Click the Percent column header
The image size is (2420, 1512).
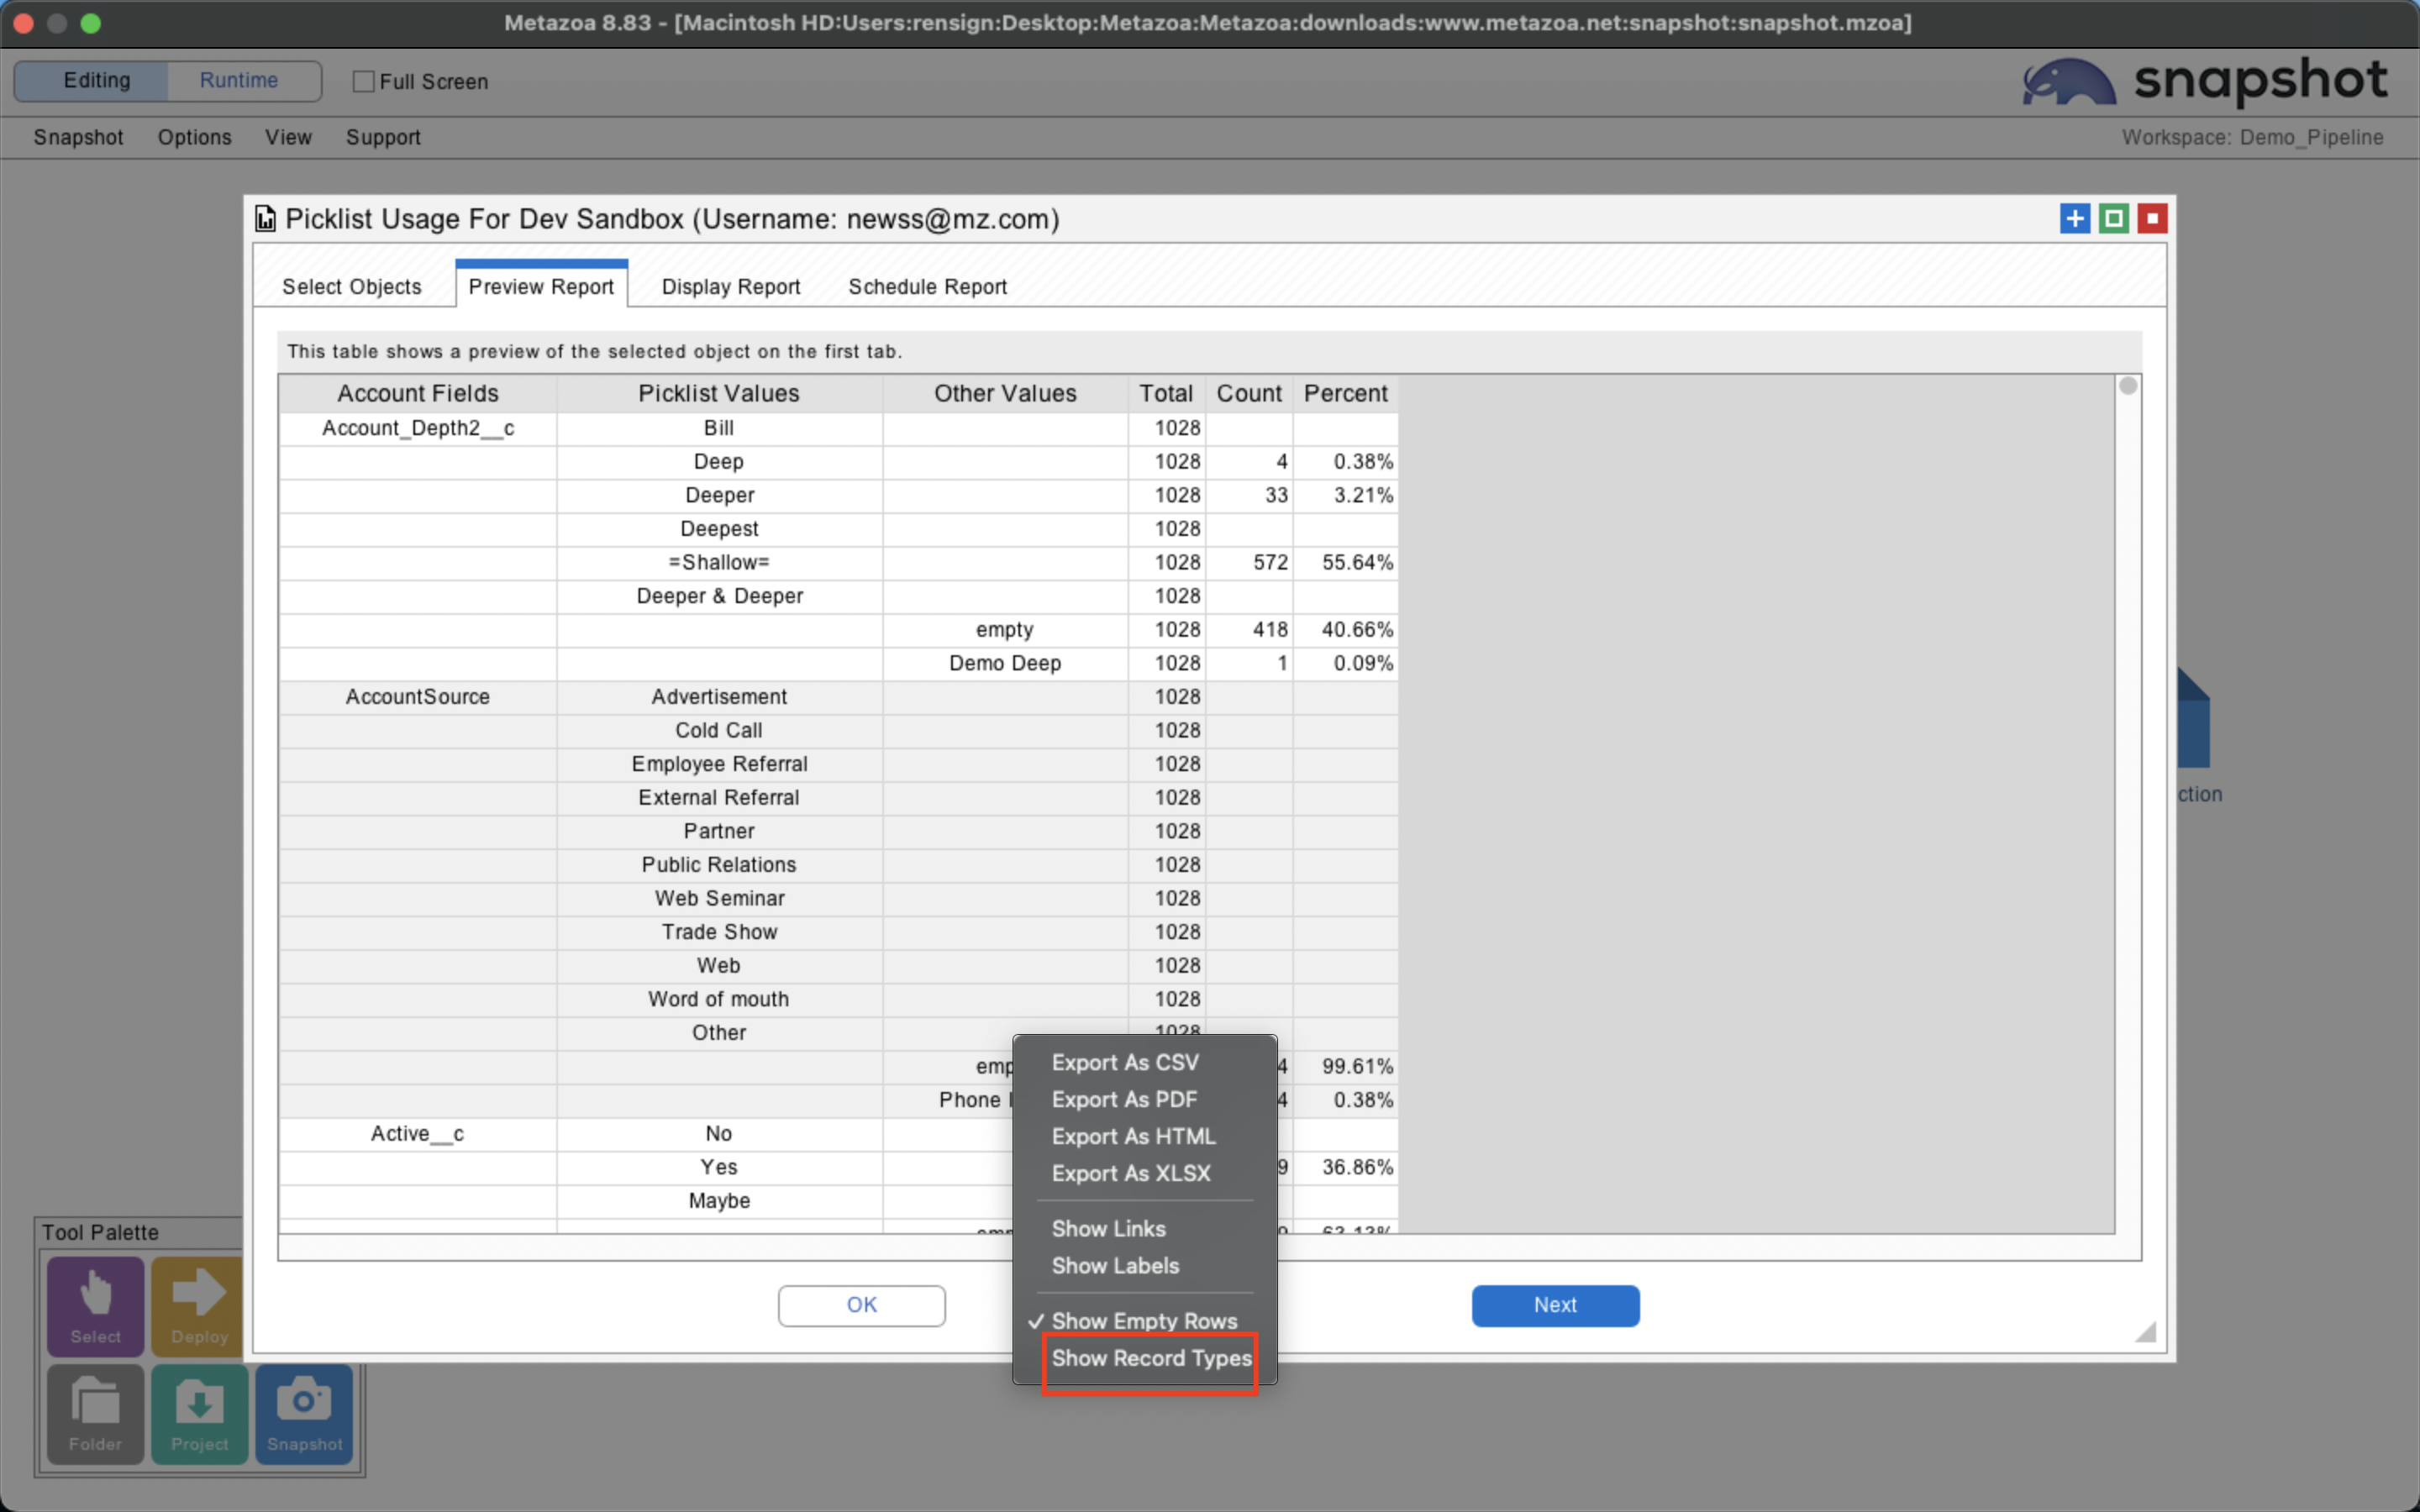(1345, 393)
